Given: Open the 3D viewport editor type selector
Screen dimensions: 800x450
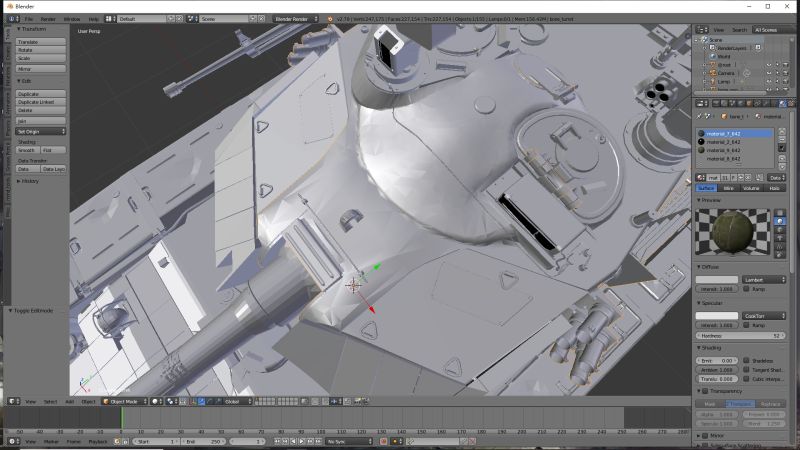Looking at the screenshot, I should 13,402.
